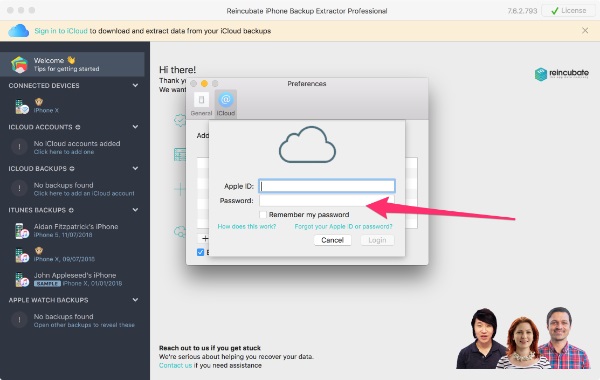Click the Aidan Fitzpatrick's iPhone backup icon
Image resolution: width=600 pixels, height=380 pixels.
(22, 230)
